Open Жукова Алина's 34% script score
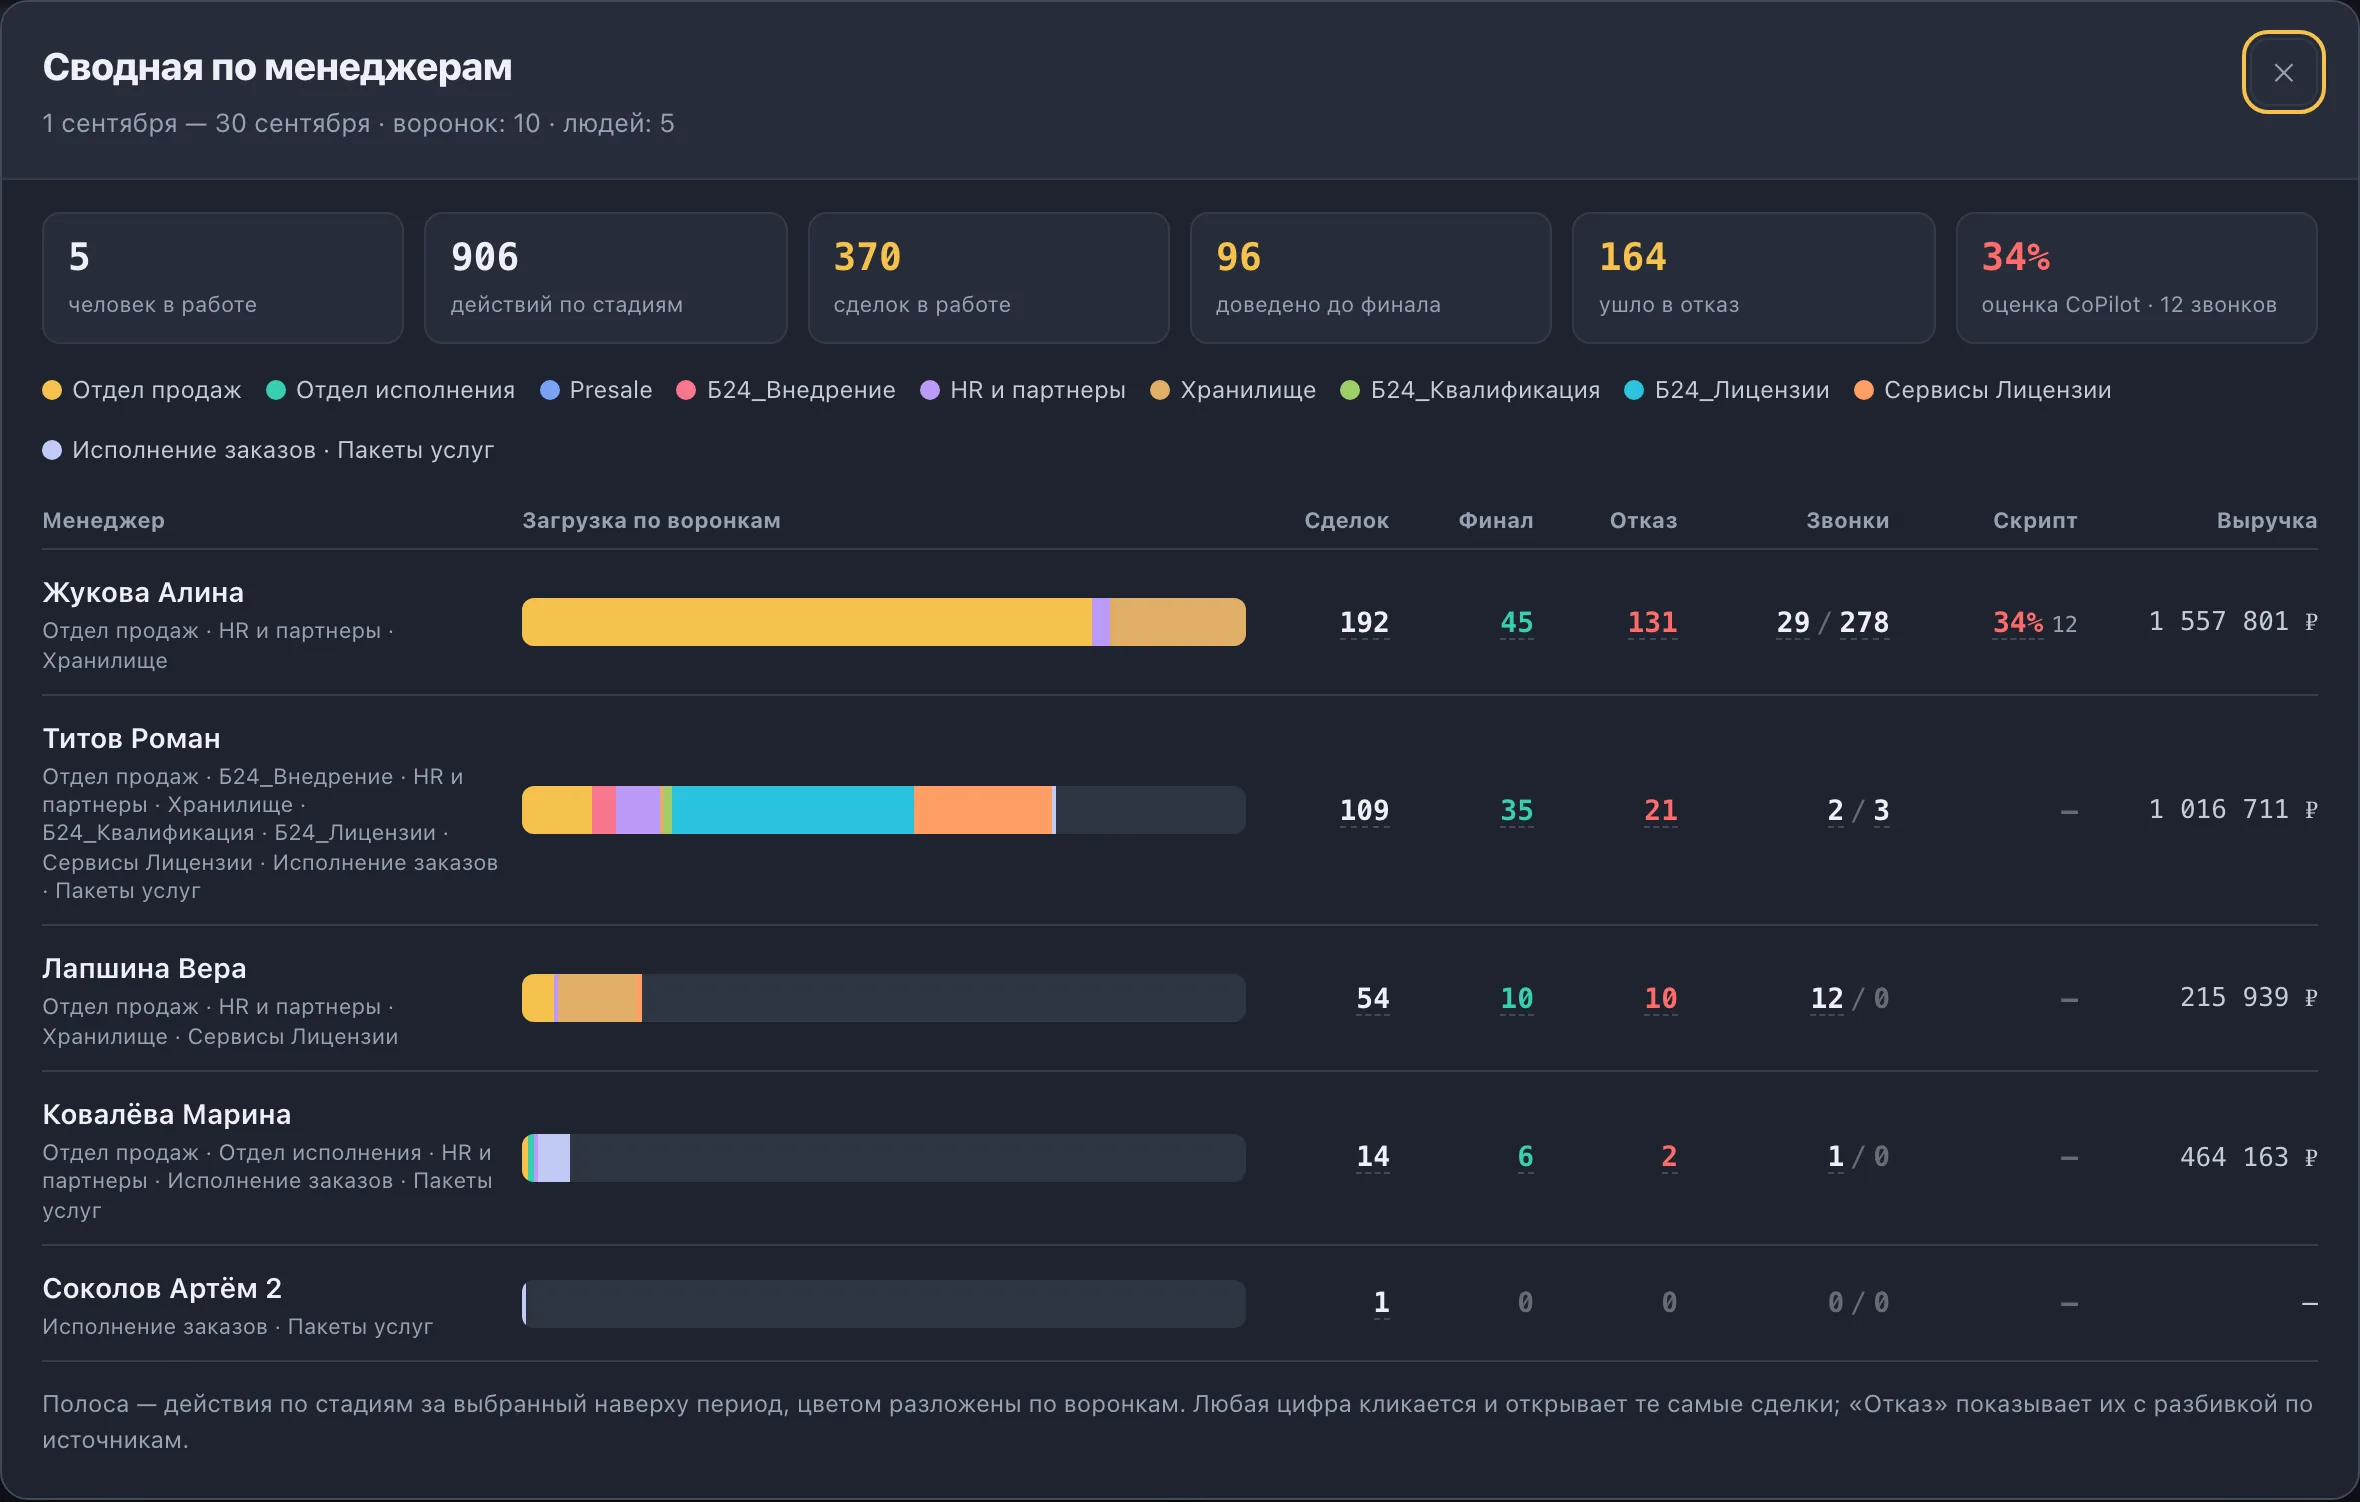 click(x=2018, y=622)
